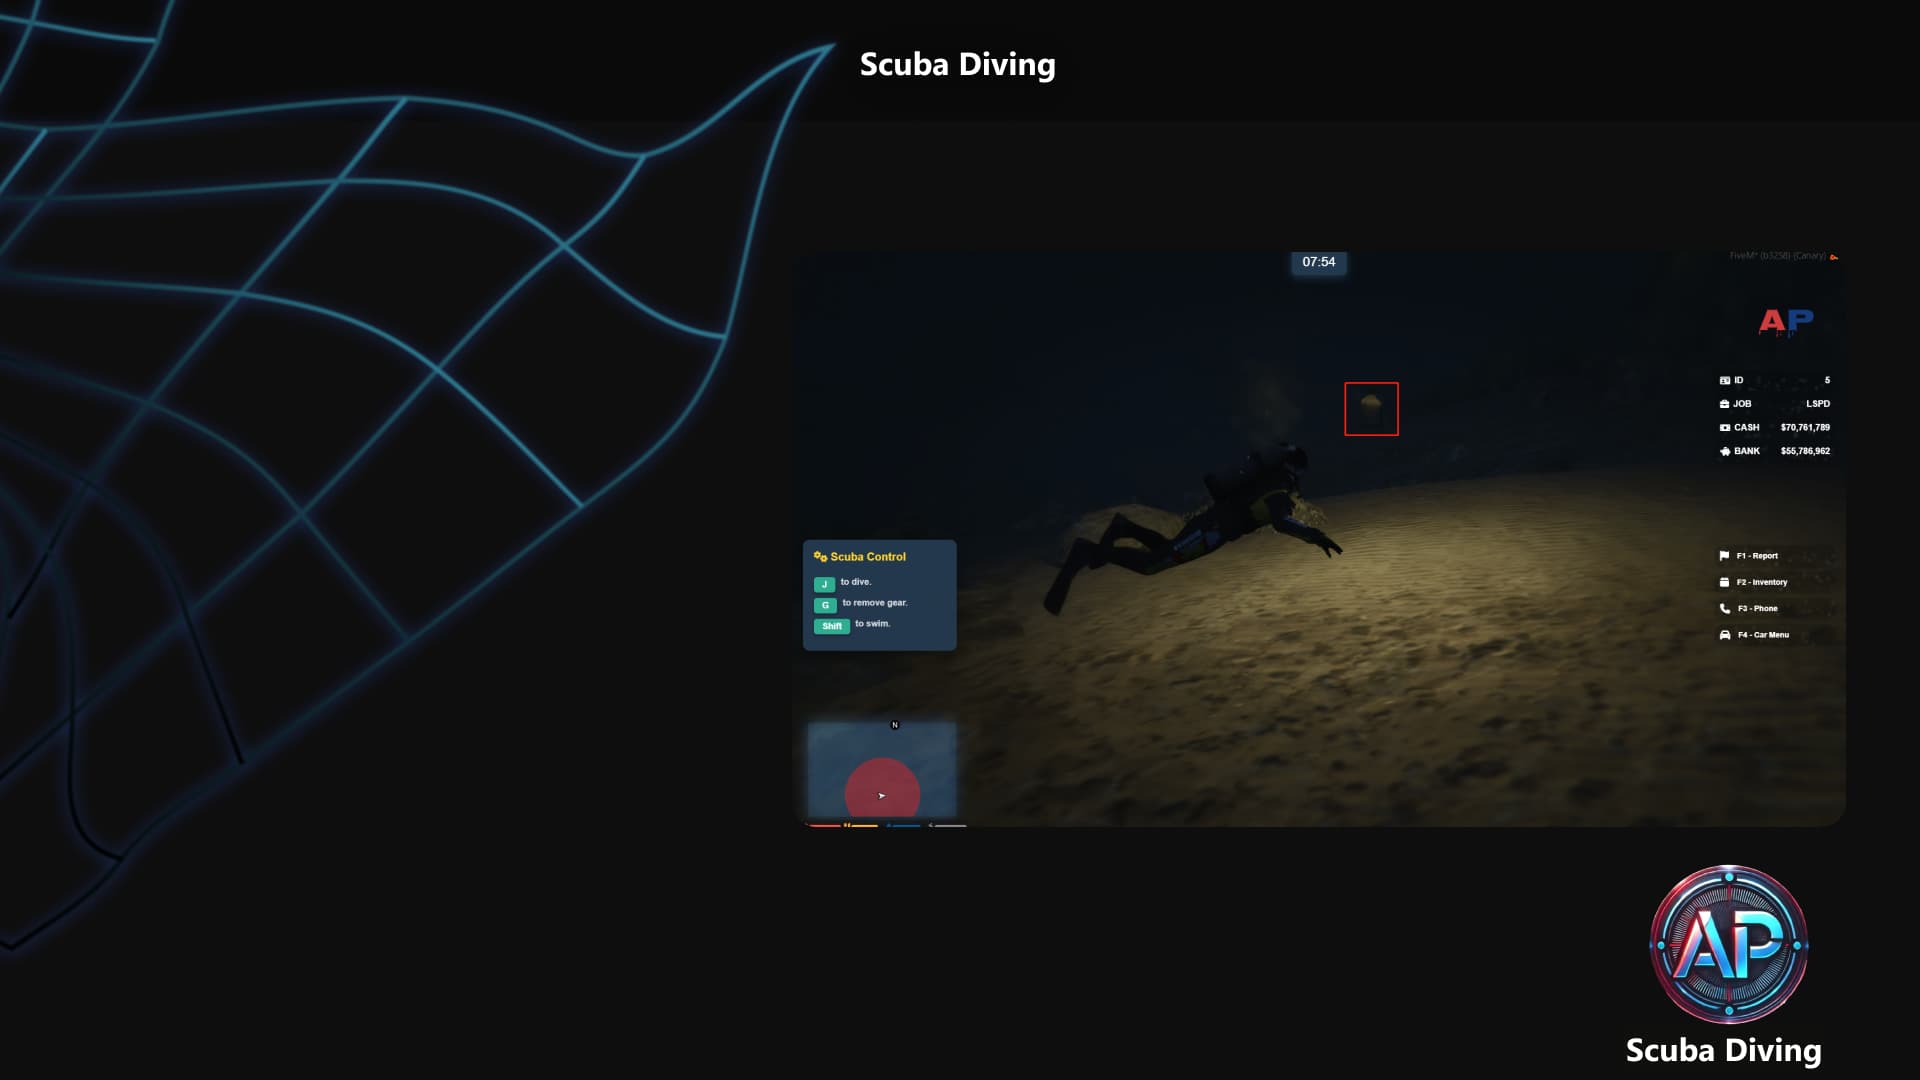Click the F3 Phone handset icon
The image size is (1920, 1080).
[x=1724, y=608]
